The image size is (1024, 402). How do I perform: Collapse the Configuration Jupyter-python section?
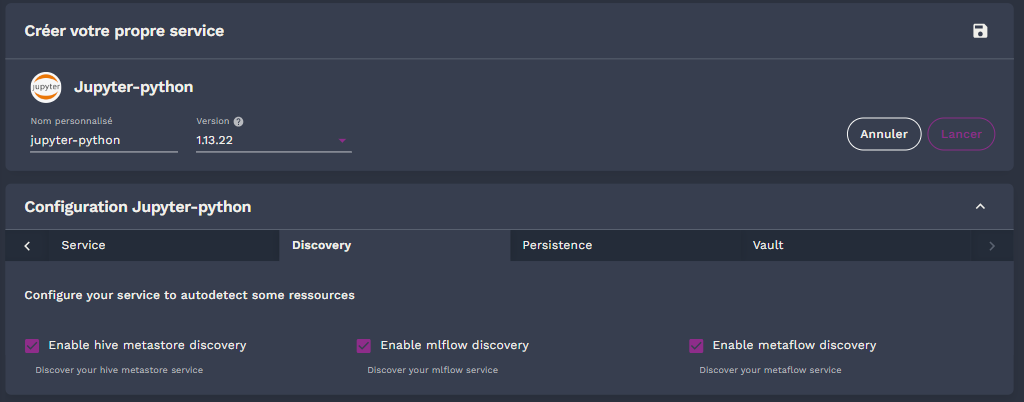(980, 207)
